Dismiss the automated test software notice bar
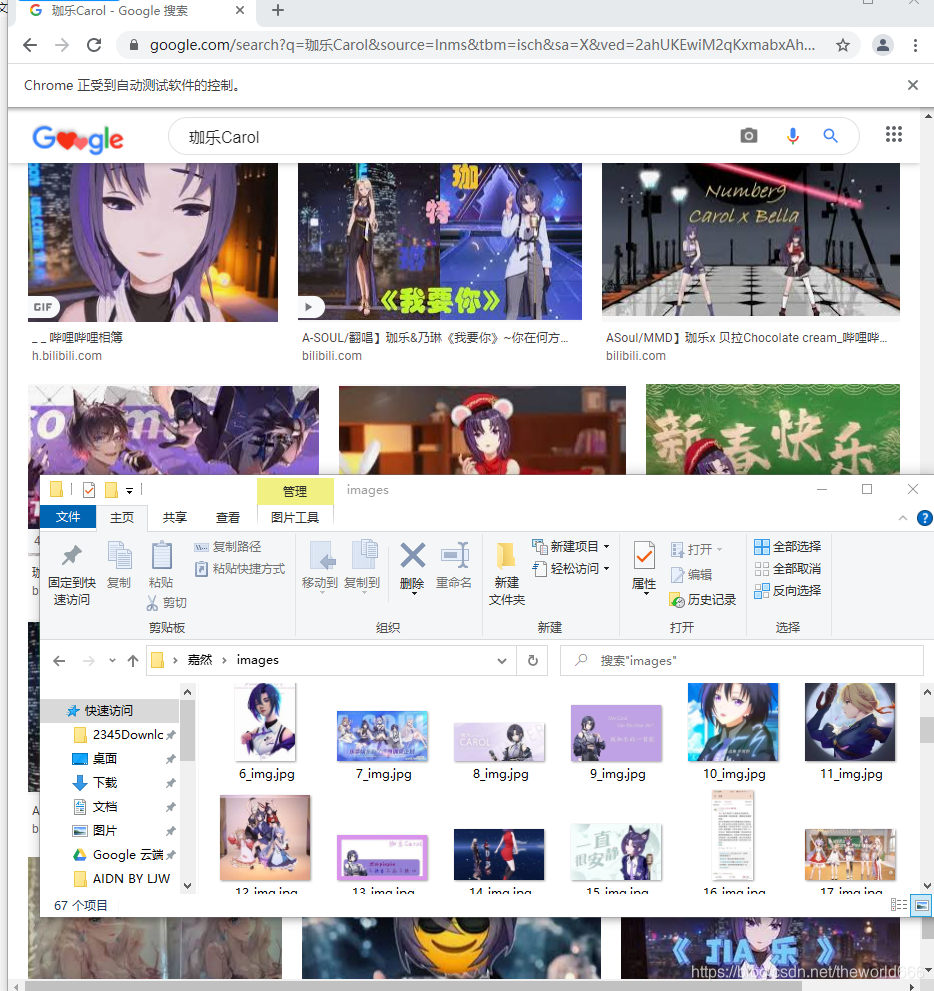Viewport: 934px width, 991px height. click(913, 85)
